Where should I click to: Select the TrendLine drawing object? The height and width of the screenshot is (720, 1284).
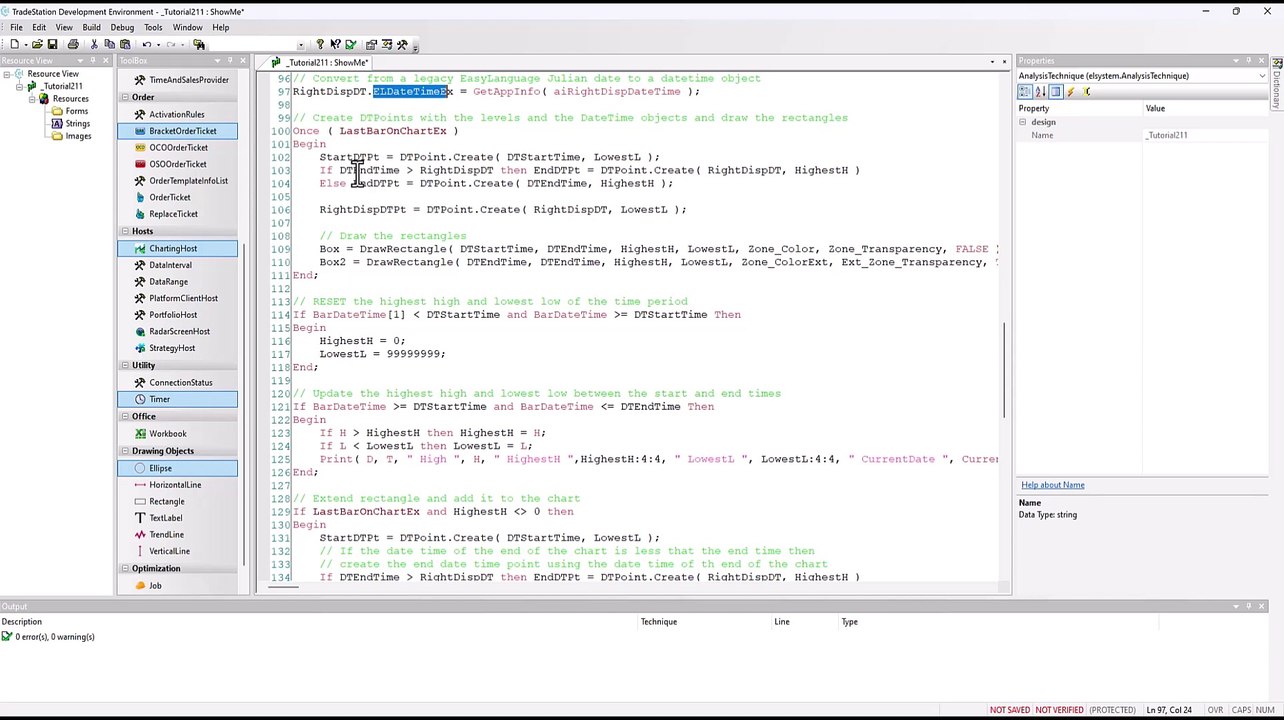tap(166, 534)
